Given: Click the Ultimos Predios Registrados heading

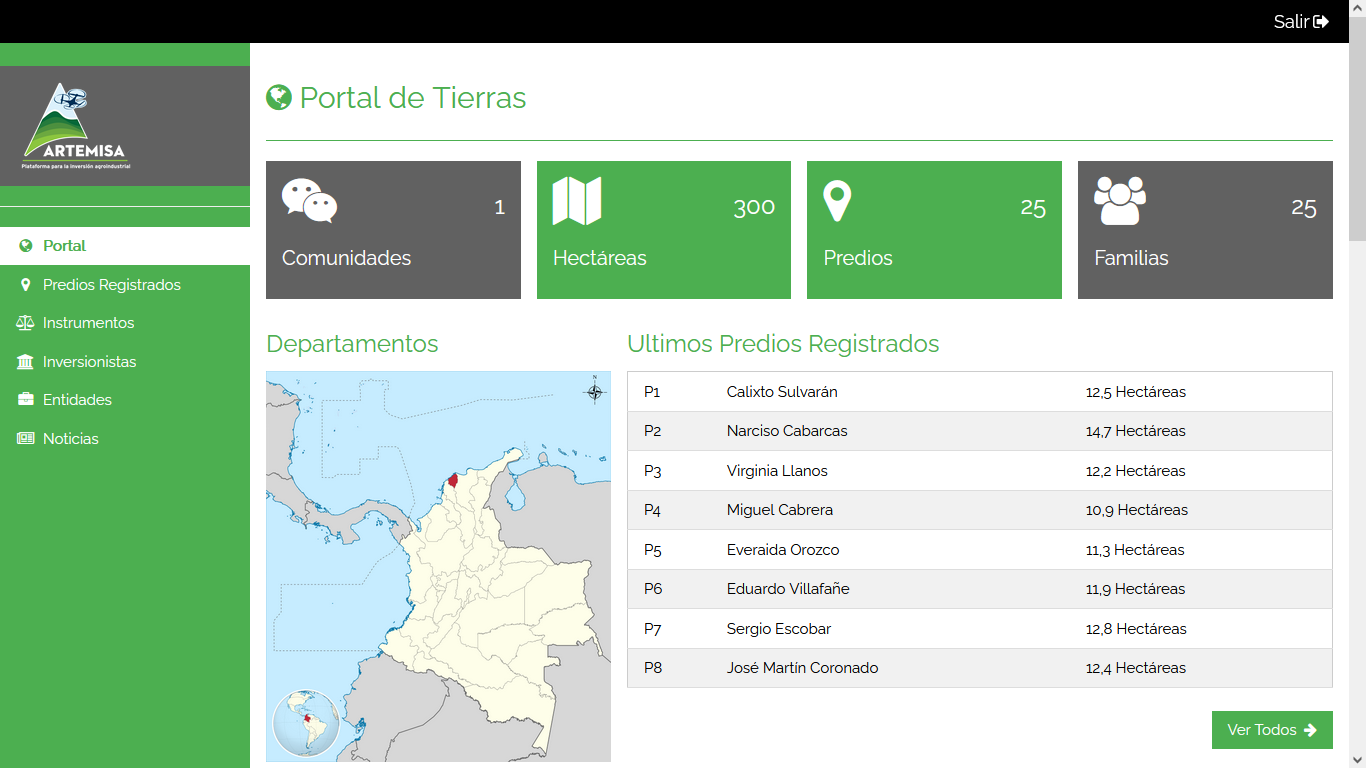Looking at the screenshot, I should point(783,344).
